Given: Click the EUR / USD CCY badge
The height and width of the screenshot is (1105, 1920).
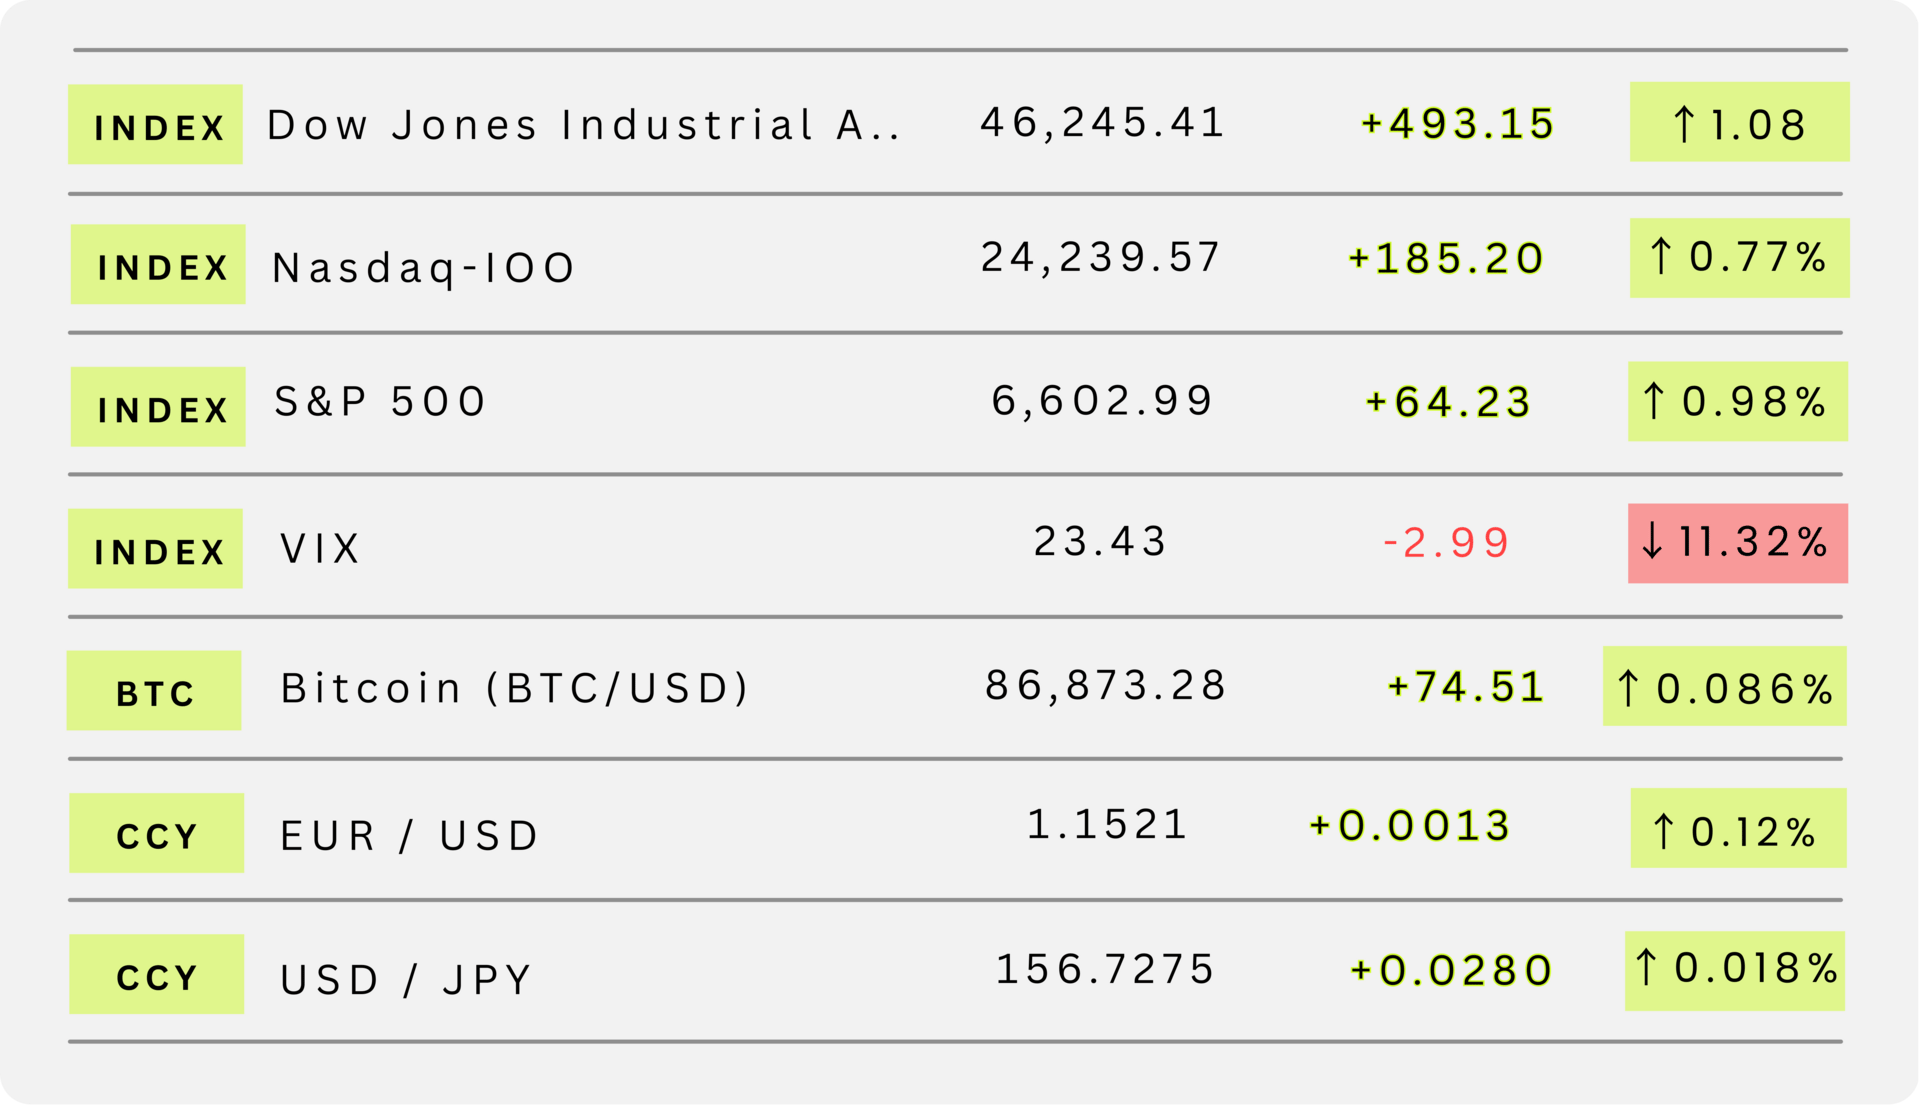Looking at the screenshot, I should coord(156,832).
